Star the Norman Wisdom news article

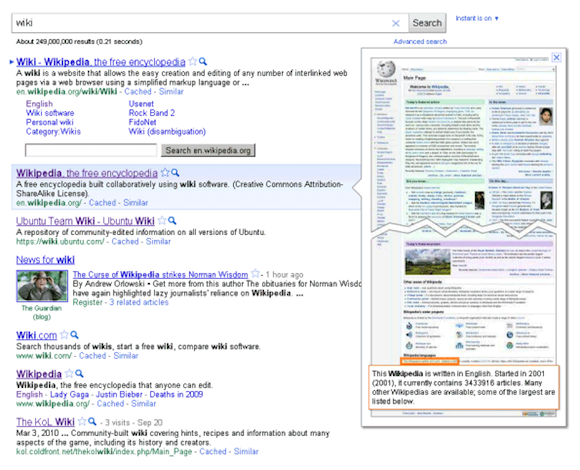pos(255,274)
